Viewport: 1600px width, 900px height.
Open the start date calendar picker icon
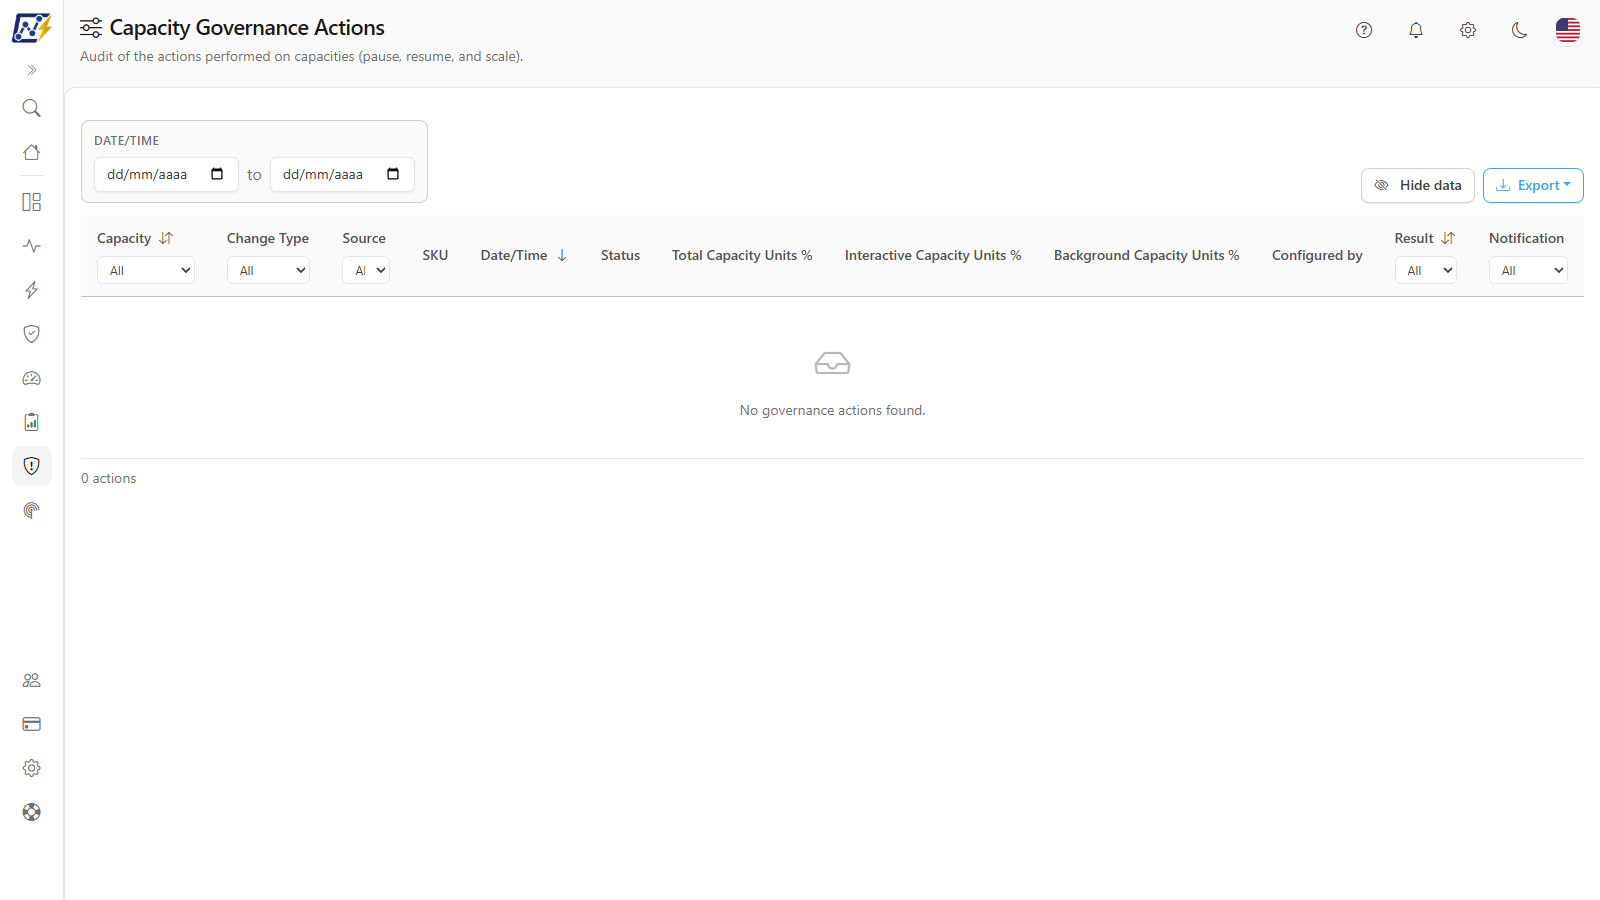point(217,174)
